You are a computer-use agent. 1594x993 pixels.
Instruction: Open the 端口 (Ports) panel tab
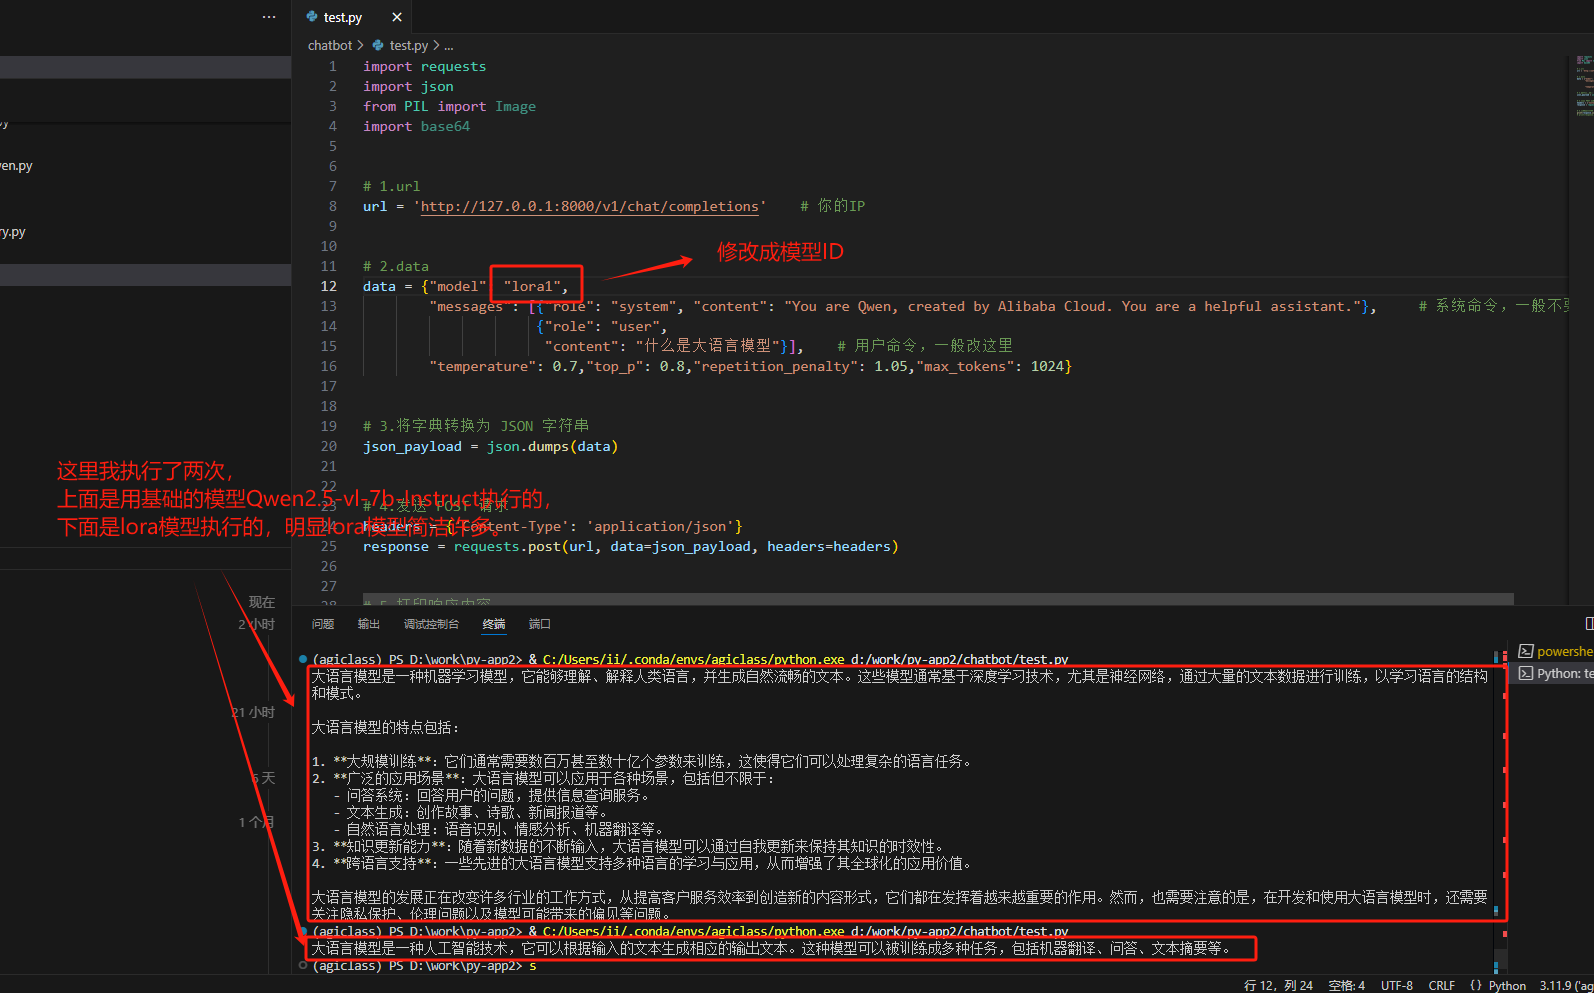point(540,624)
